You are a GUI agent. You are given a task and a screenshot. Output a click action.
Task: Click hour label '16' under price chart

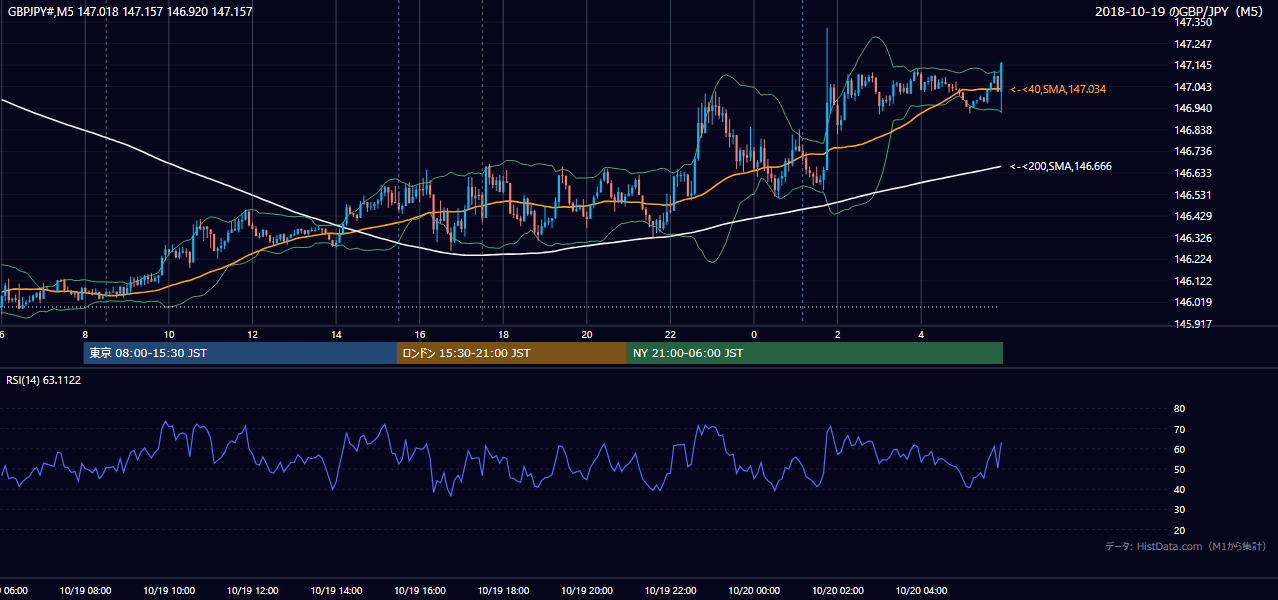coord(420,335)
